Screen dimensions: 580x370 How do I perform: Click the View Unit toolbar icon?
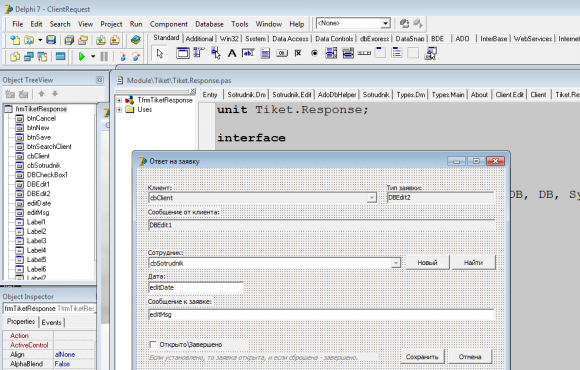coord(15,57)
